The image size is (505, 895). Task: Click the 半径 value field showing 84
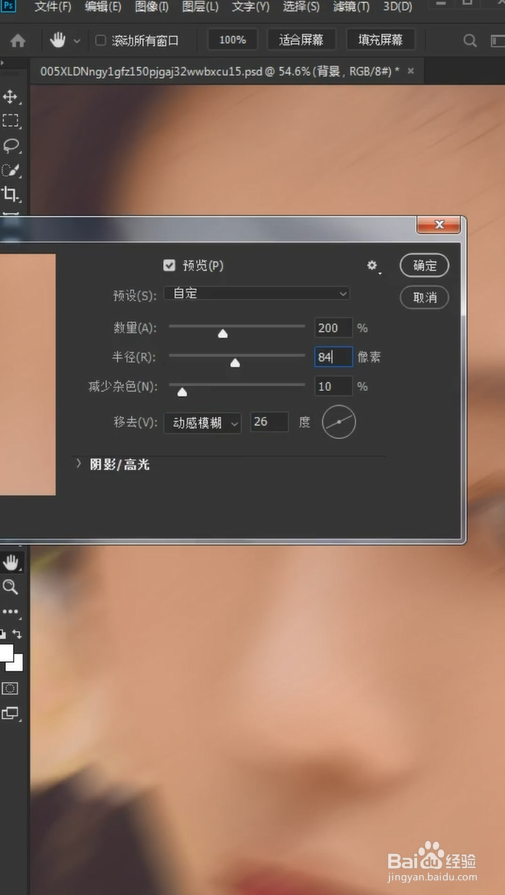[333, 357]
